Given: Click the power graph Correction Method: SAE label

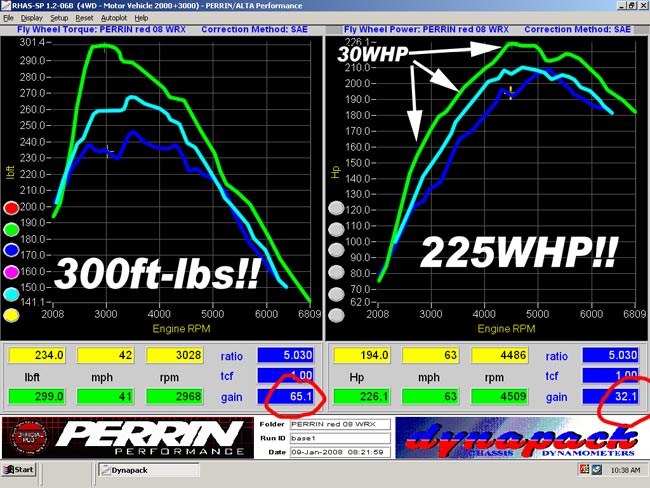Looking at the screenshot, I should pyautogui.click(x=577, y=29).
